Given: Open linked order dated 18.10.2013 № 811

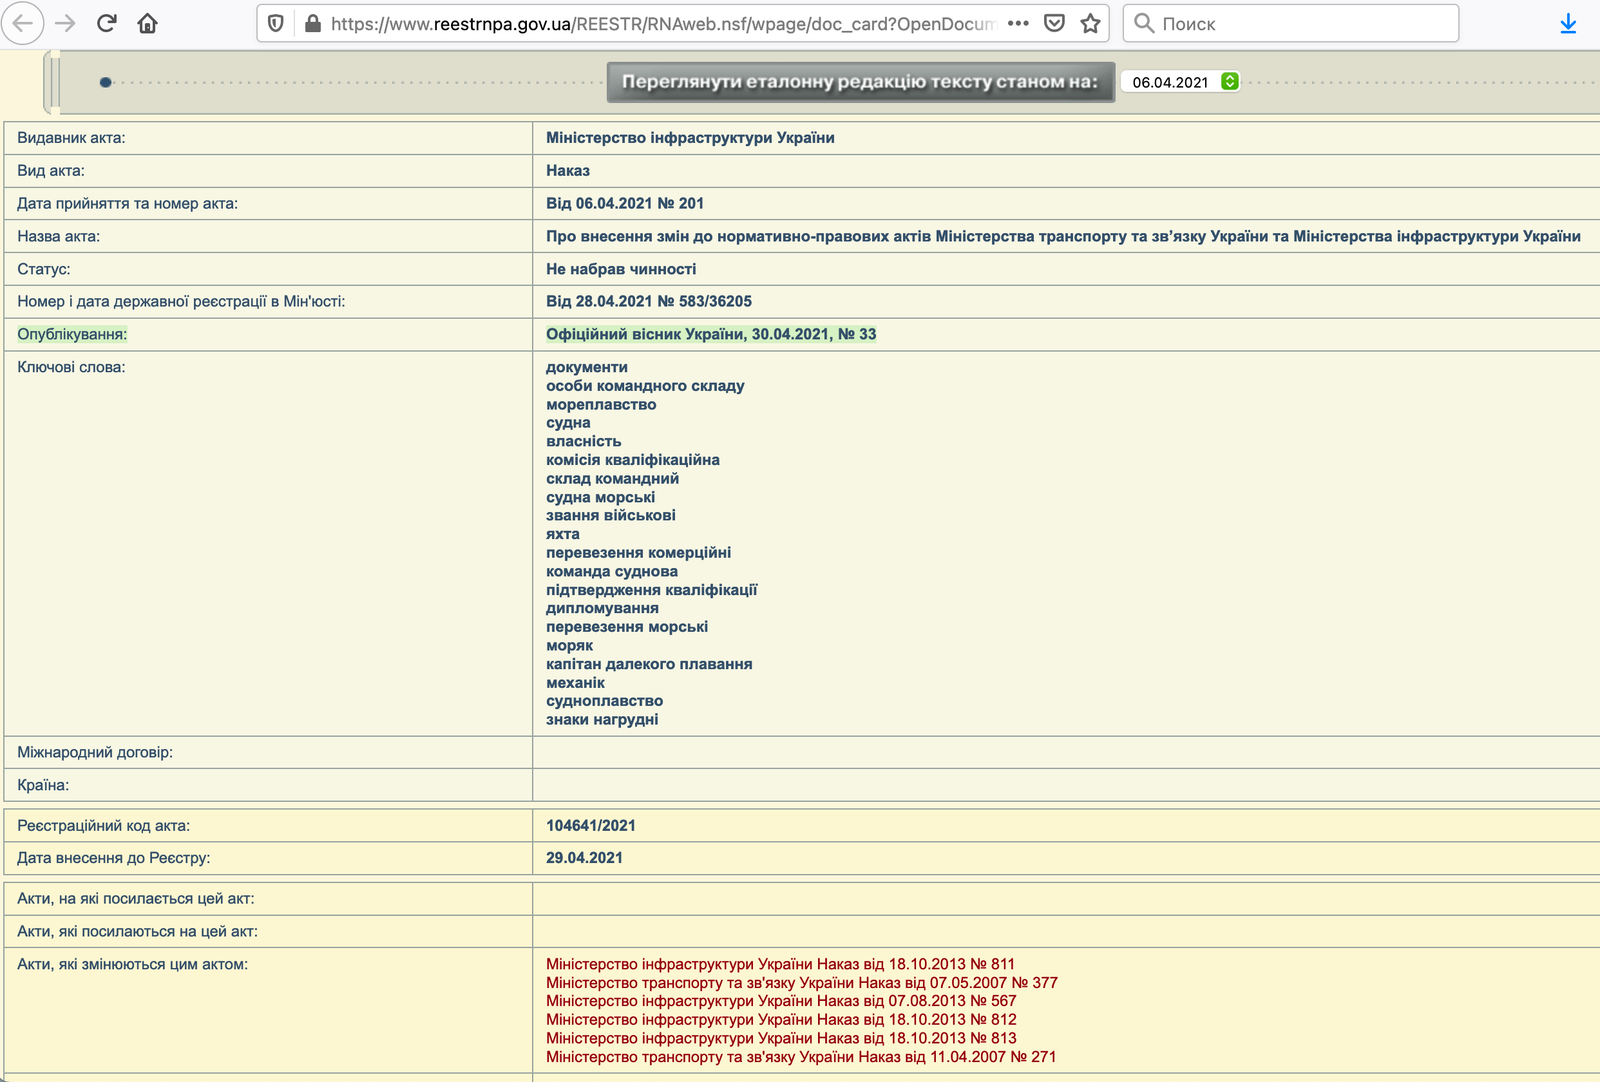Looking at the screenshot, I should click(780, 964).
